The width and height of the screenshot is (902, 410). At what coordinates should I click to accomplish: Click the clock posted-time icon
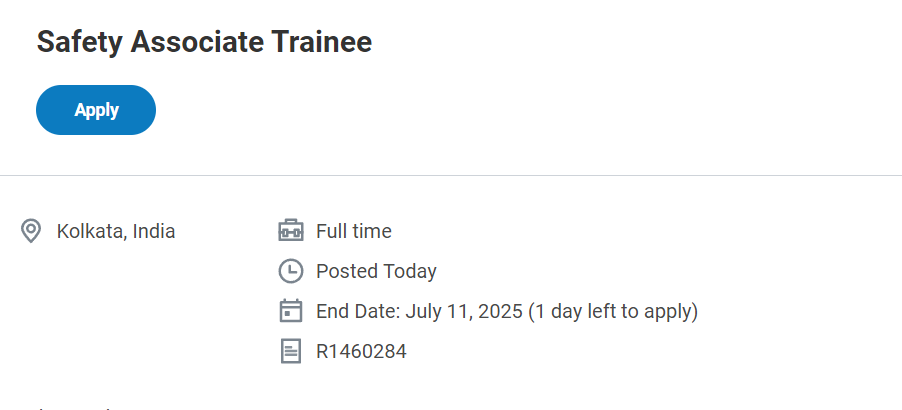tap(291, 271)
